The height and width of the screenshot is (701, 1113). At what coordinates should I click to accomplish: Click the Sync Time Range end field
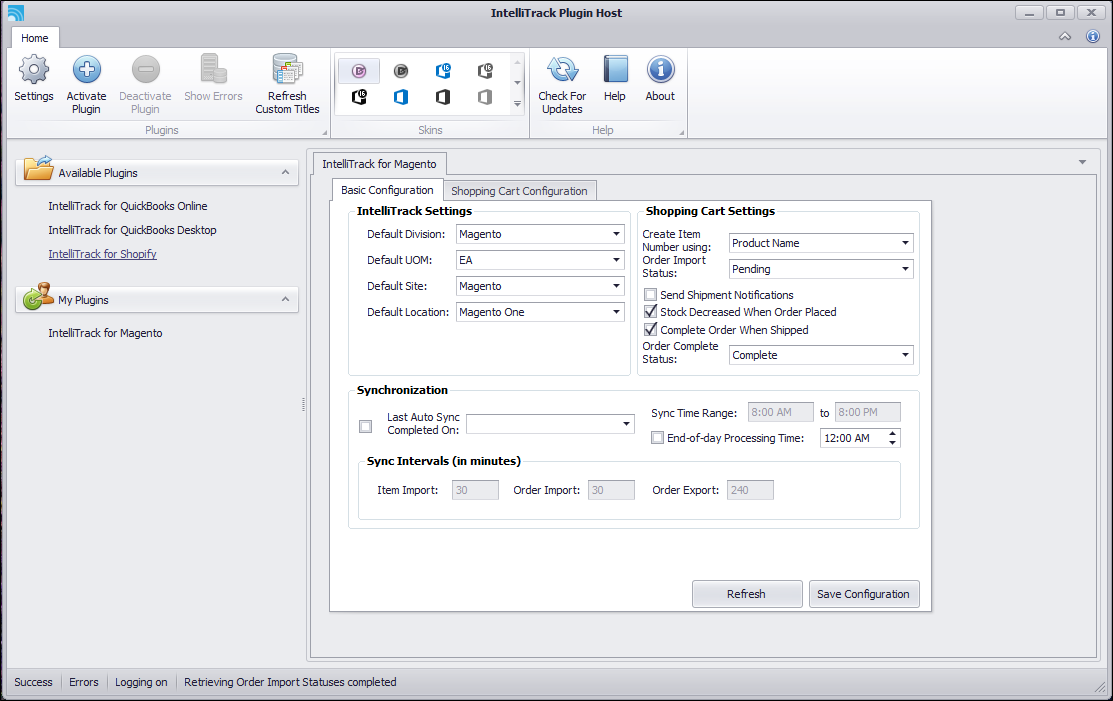tap(867, 412)
